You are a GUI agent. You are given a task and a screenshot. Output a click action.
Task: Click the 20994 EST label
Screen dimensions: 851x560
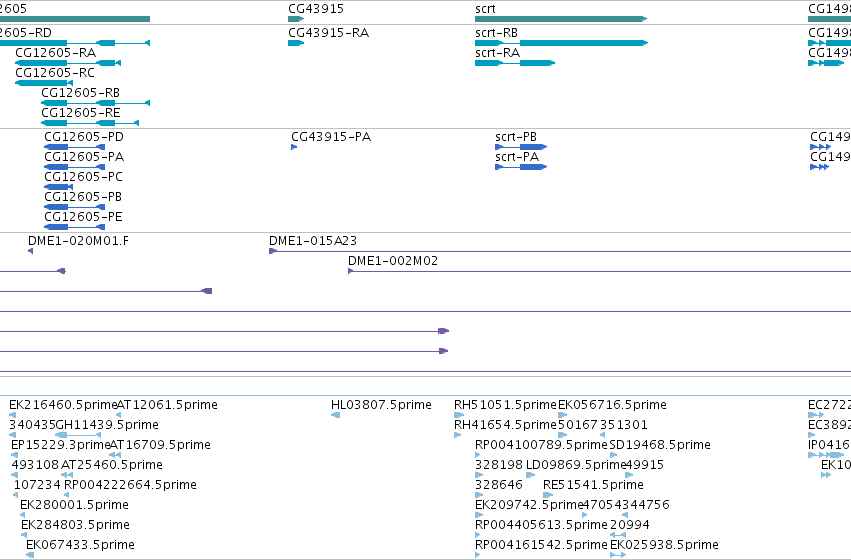[630, 525]
